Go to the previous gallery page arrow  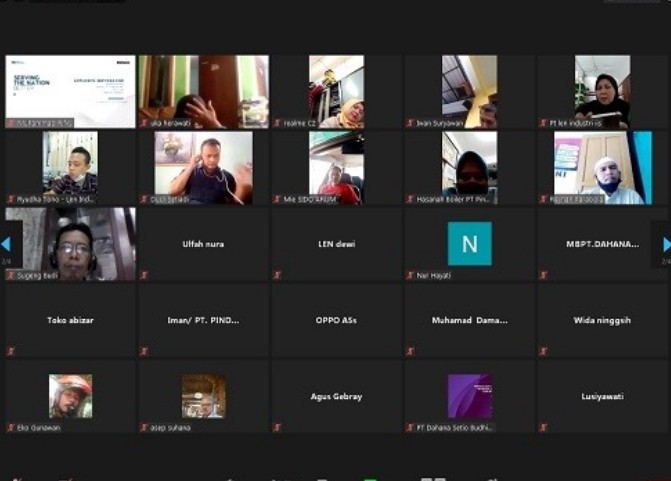point(6,244)
